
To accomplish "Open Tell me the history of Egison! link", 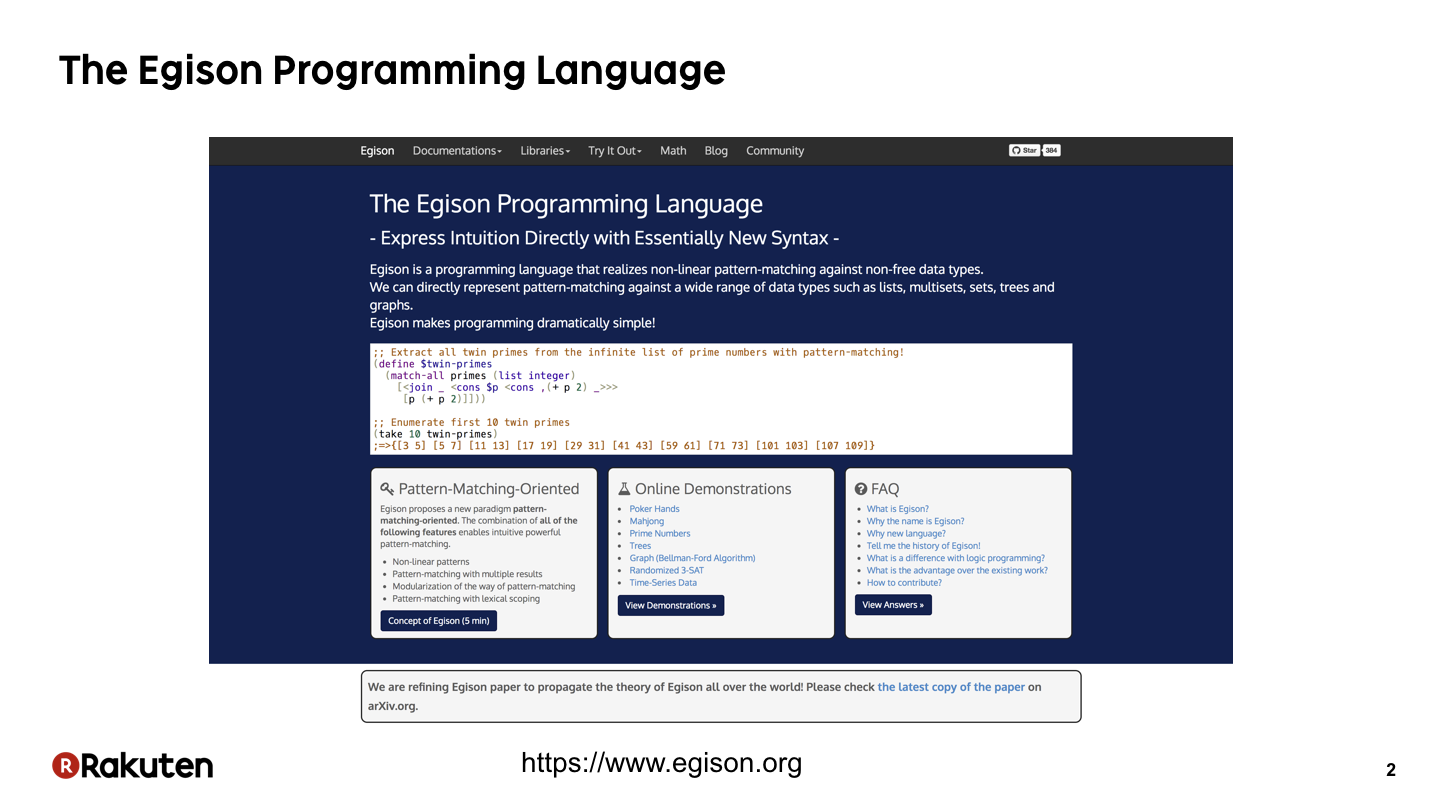I will (x=924, y=546).
